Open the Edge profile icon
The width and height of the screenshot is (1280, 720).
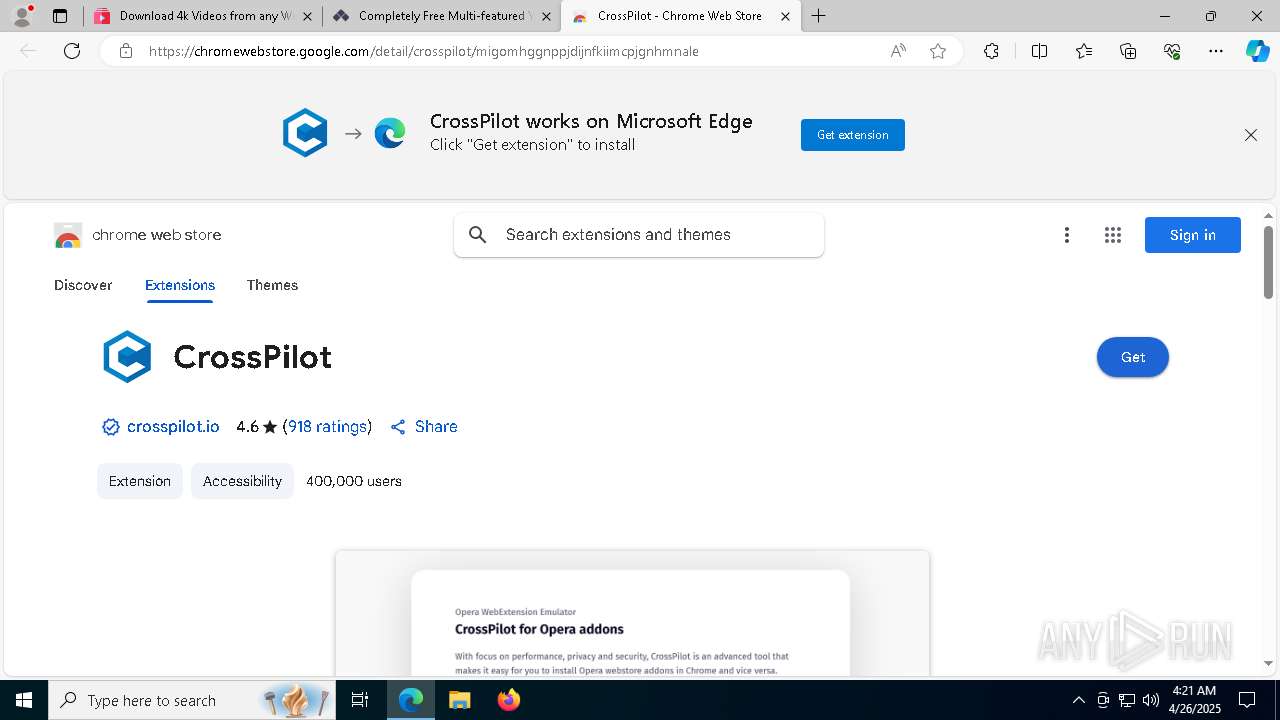pos(22,16)
